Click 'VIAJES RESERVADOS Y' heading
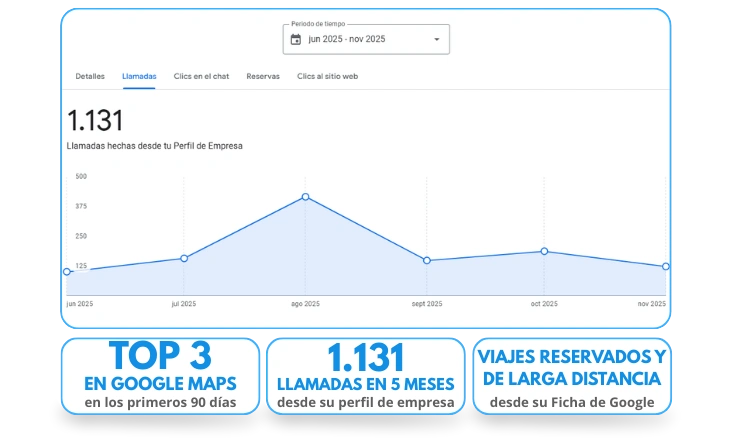Screen dimensions: 732x443 click(x=572, y=357)
